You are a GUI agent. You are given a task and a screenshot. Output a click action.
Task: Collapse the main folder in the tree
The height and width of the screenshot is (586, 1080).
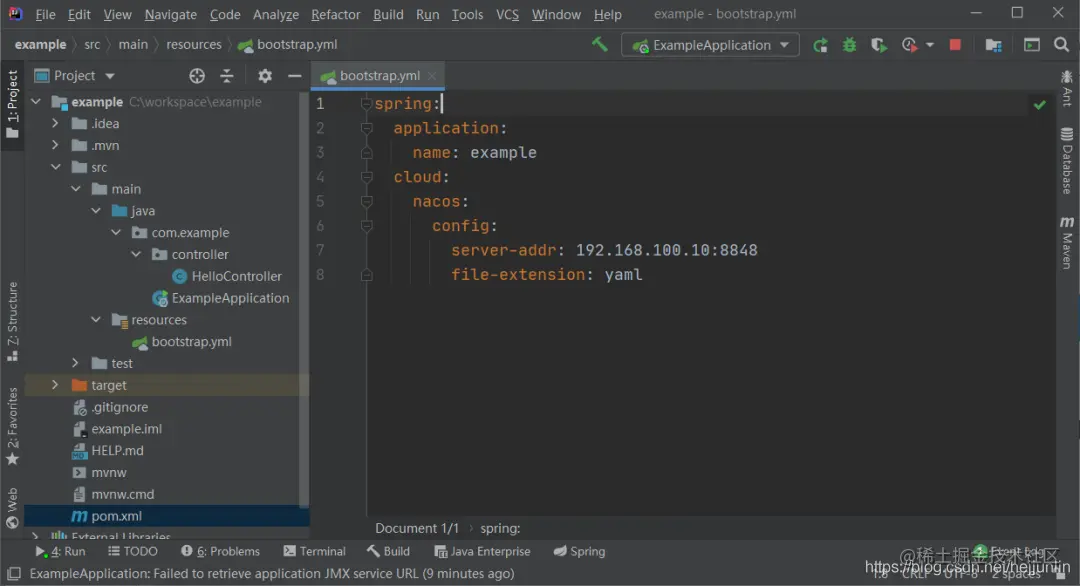pyautogui.click(x=76, y=189)
